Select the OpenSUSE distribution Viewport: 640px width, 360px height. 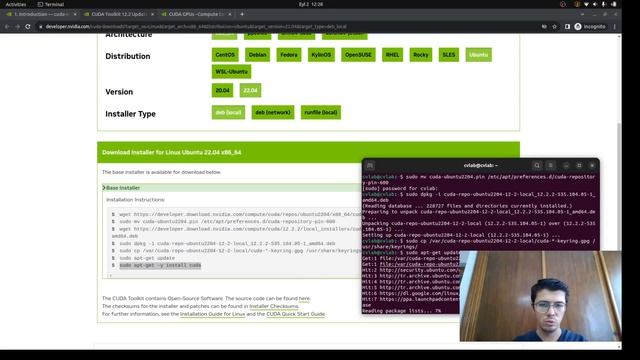coord(358,55)
